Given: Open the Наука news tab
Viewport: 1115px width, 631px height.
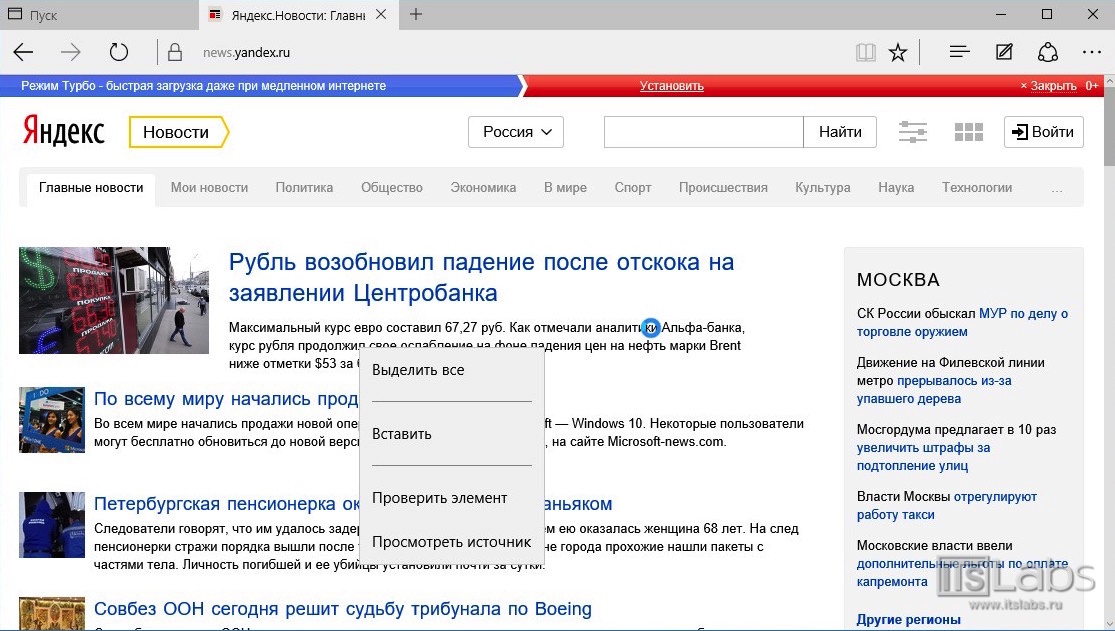Looking at the screenshot, I should (x=896, y=188).
